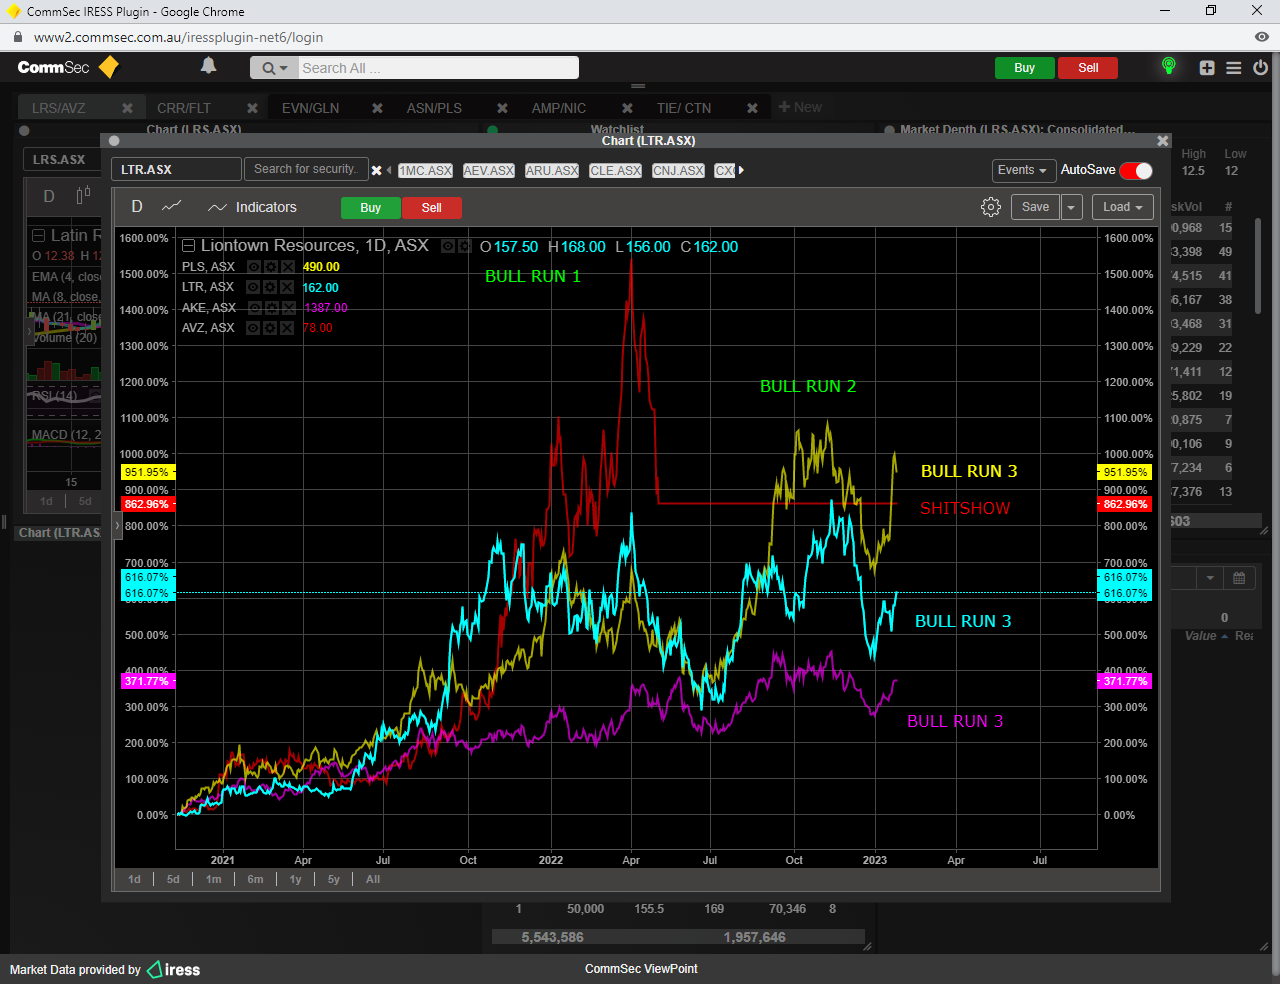
Task: Click the chart toolbar Buy button
Action: click(x=371, y=208)
